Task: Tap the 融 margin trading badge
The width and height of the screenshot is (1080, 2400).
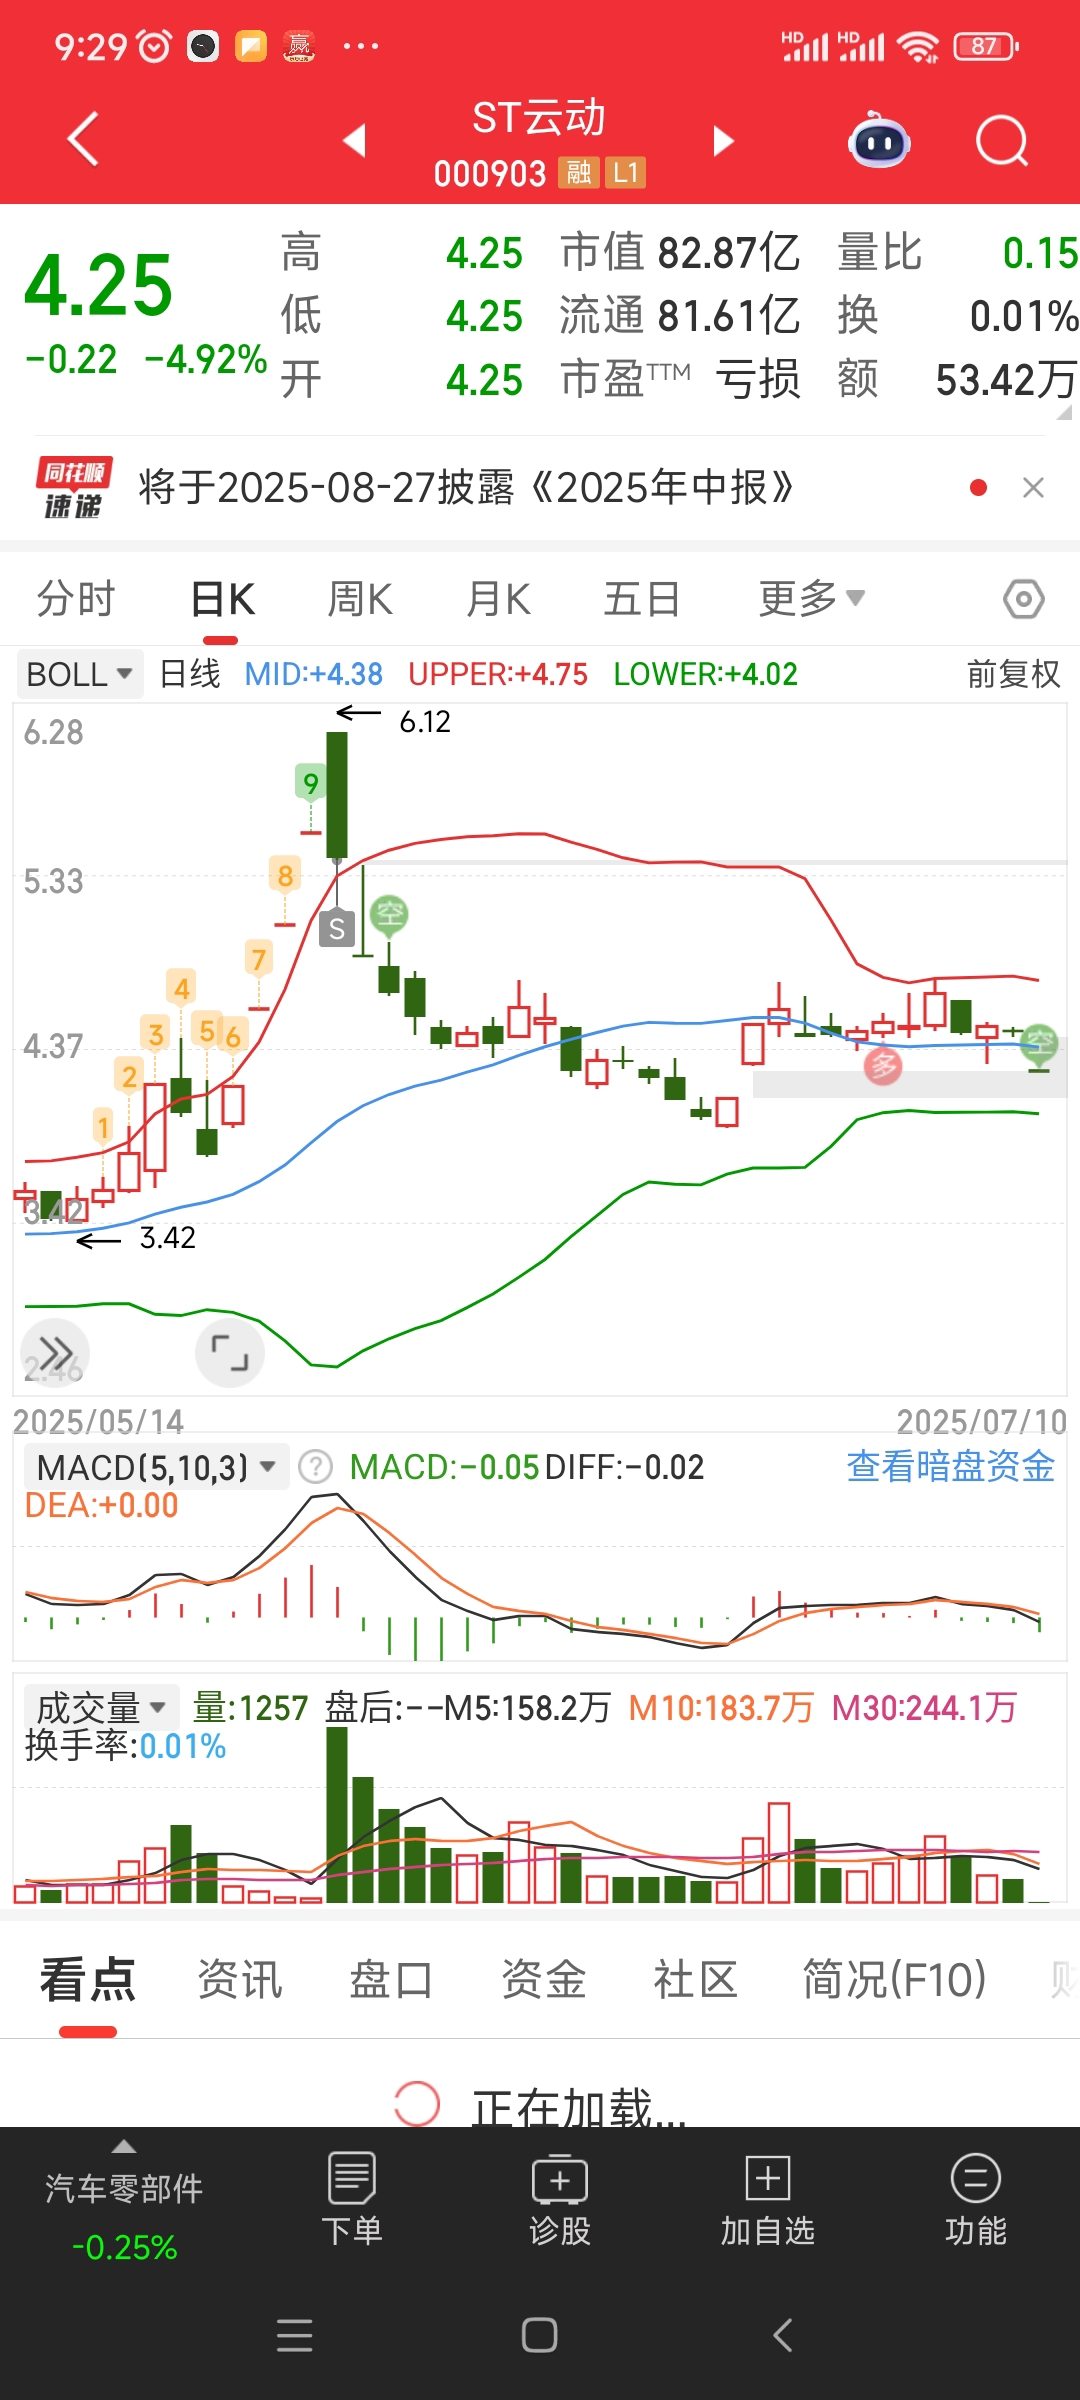Action: pos(578,173)
